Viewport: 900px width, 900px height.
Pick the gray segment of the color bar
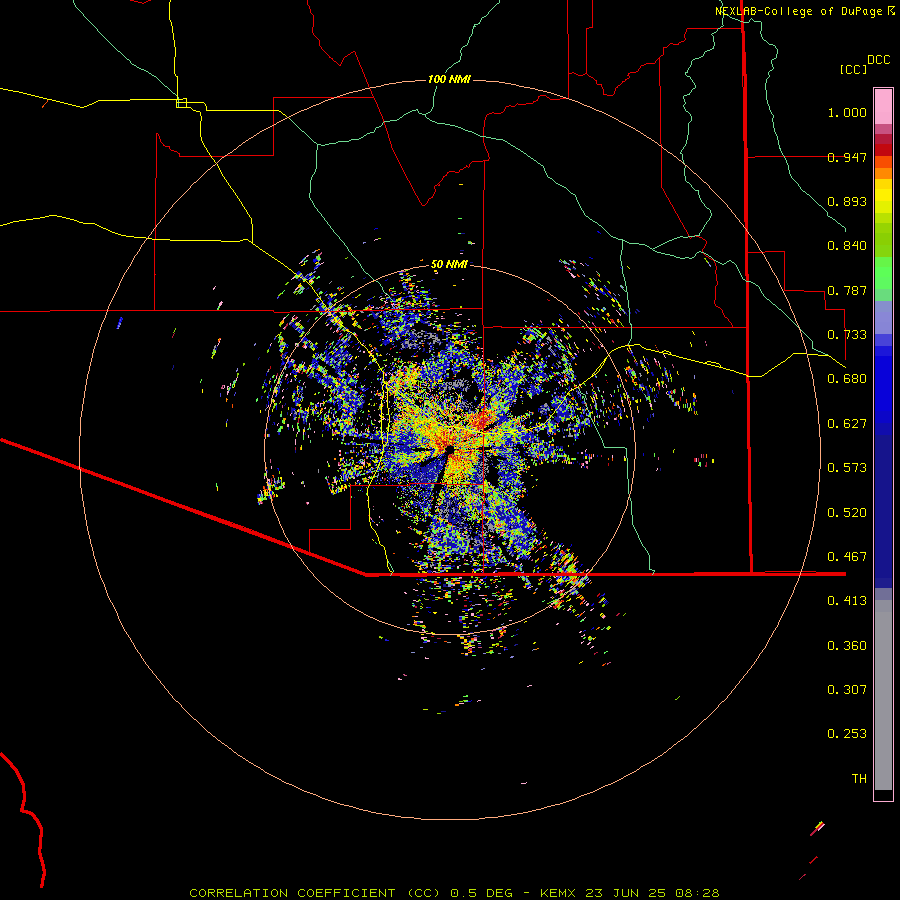[883, 695]
